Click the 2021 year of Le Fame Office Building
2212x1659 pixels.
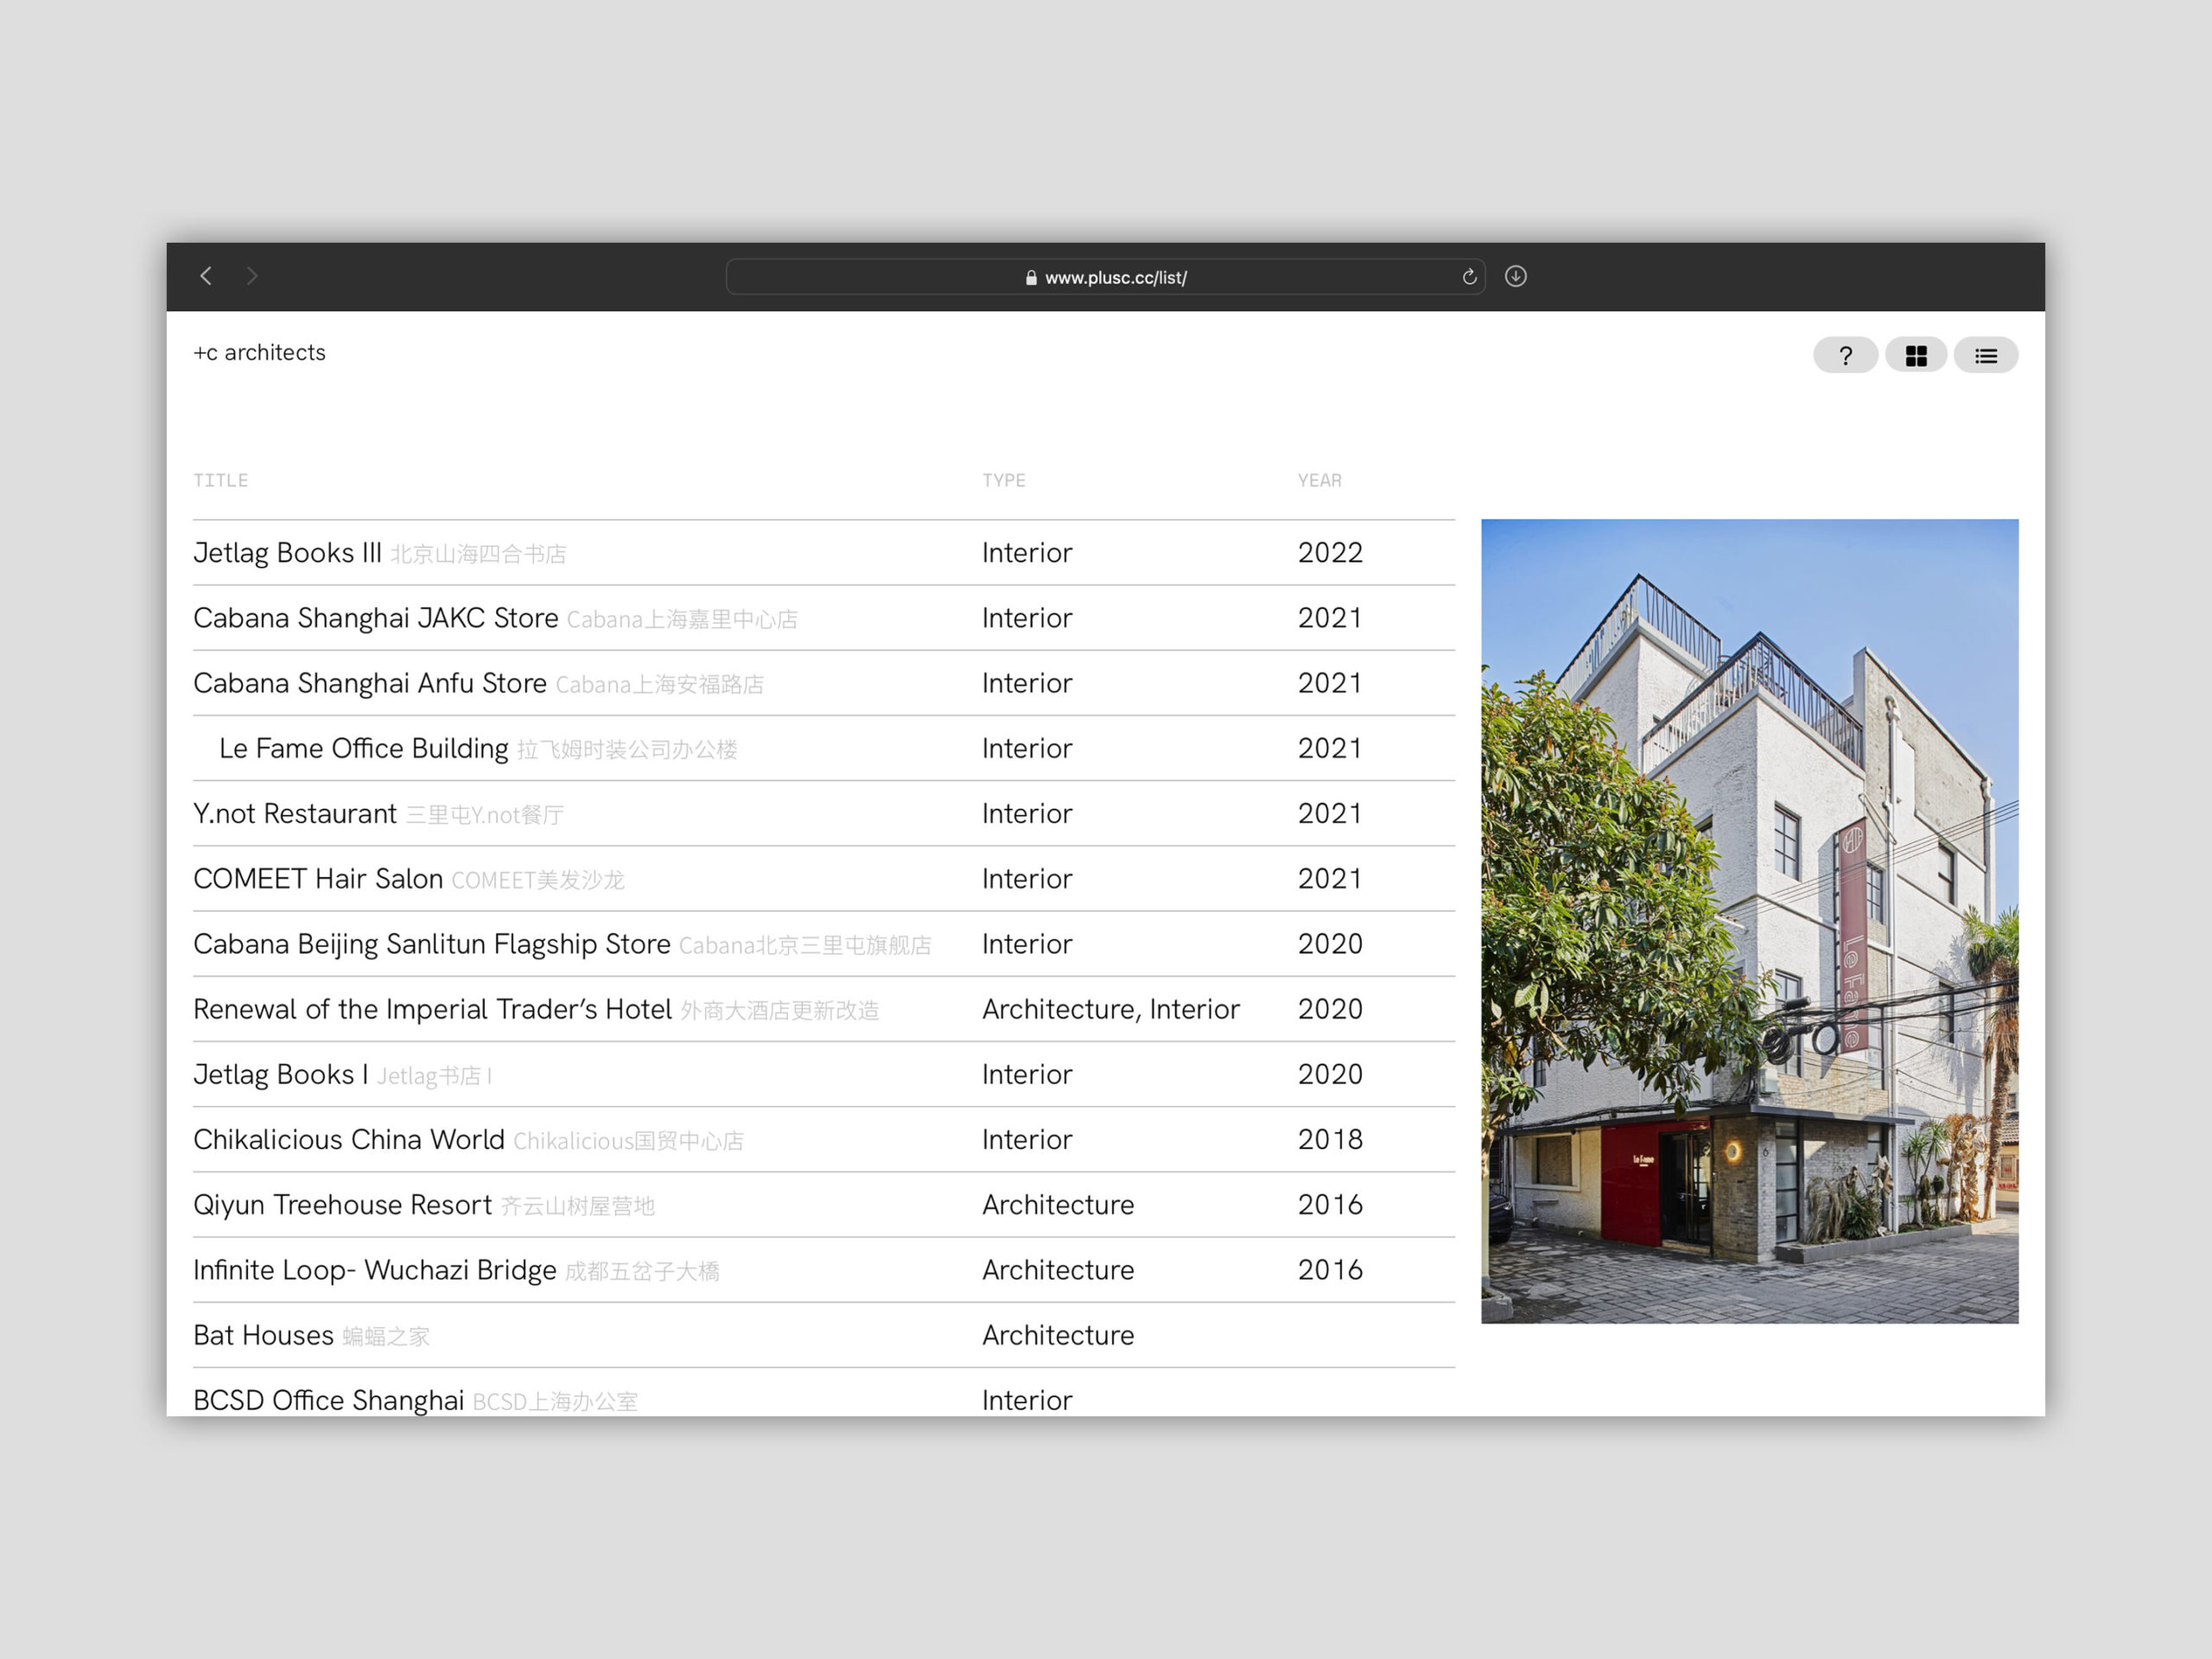coord(1330,748)
